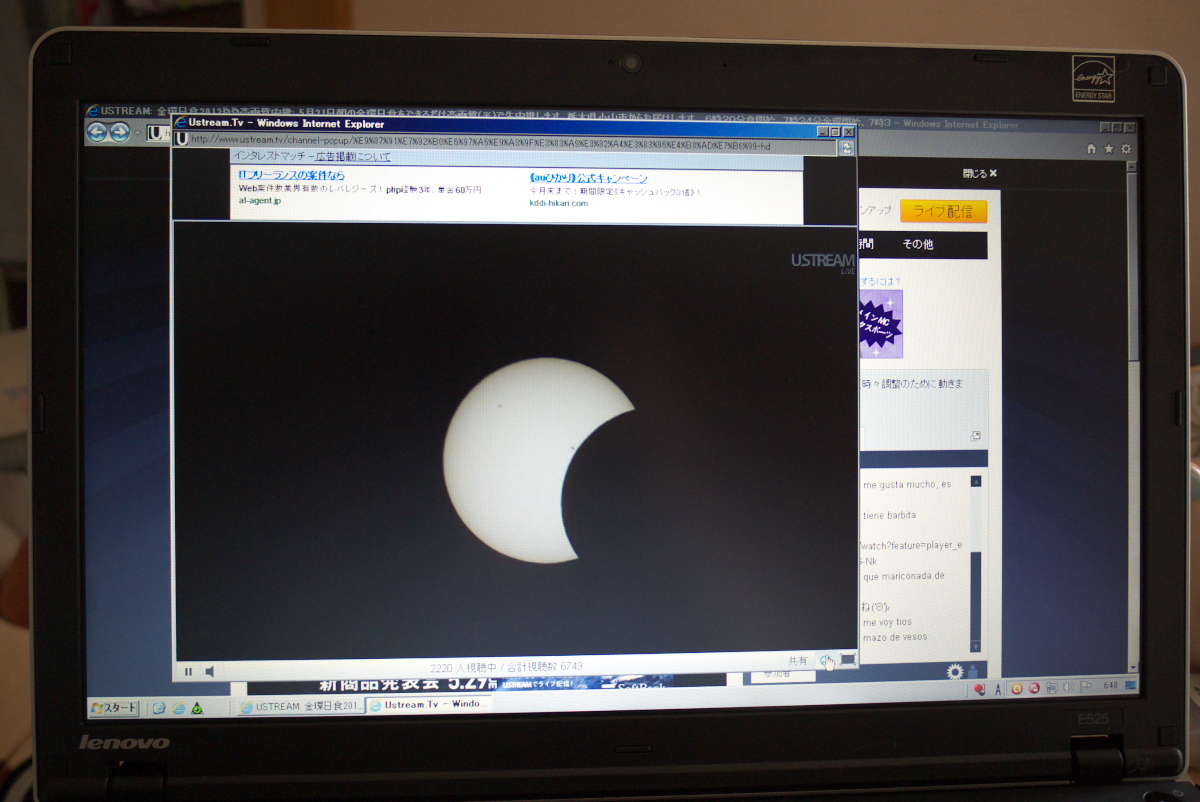Go back in the background IE window

tap(97, 132)
